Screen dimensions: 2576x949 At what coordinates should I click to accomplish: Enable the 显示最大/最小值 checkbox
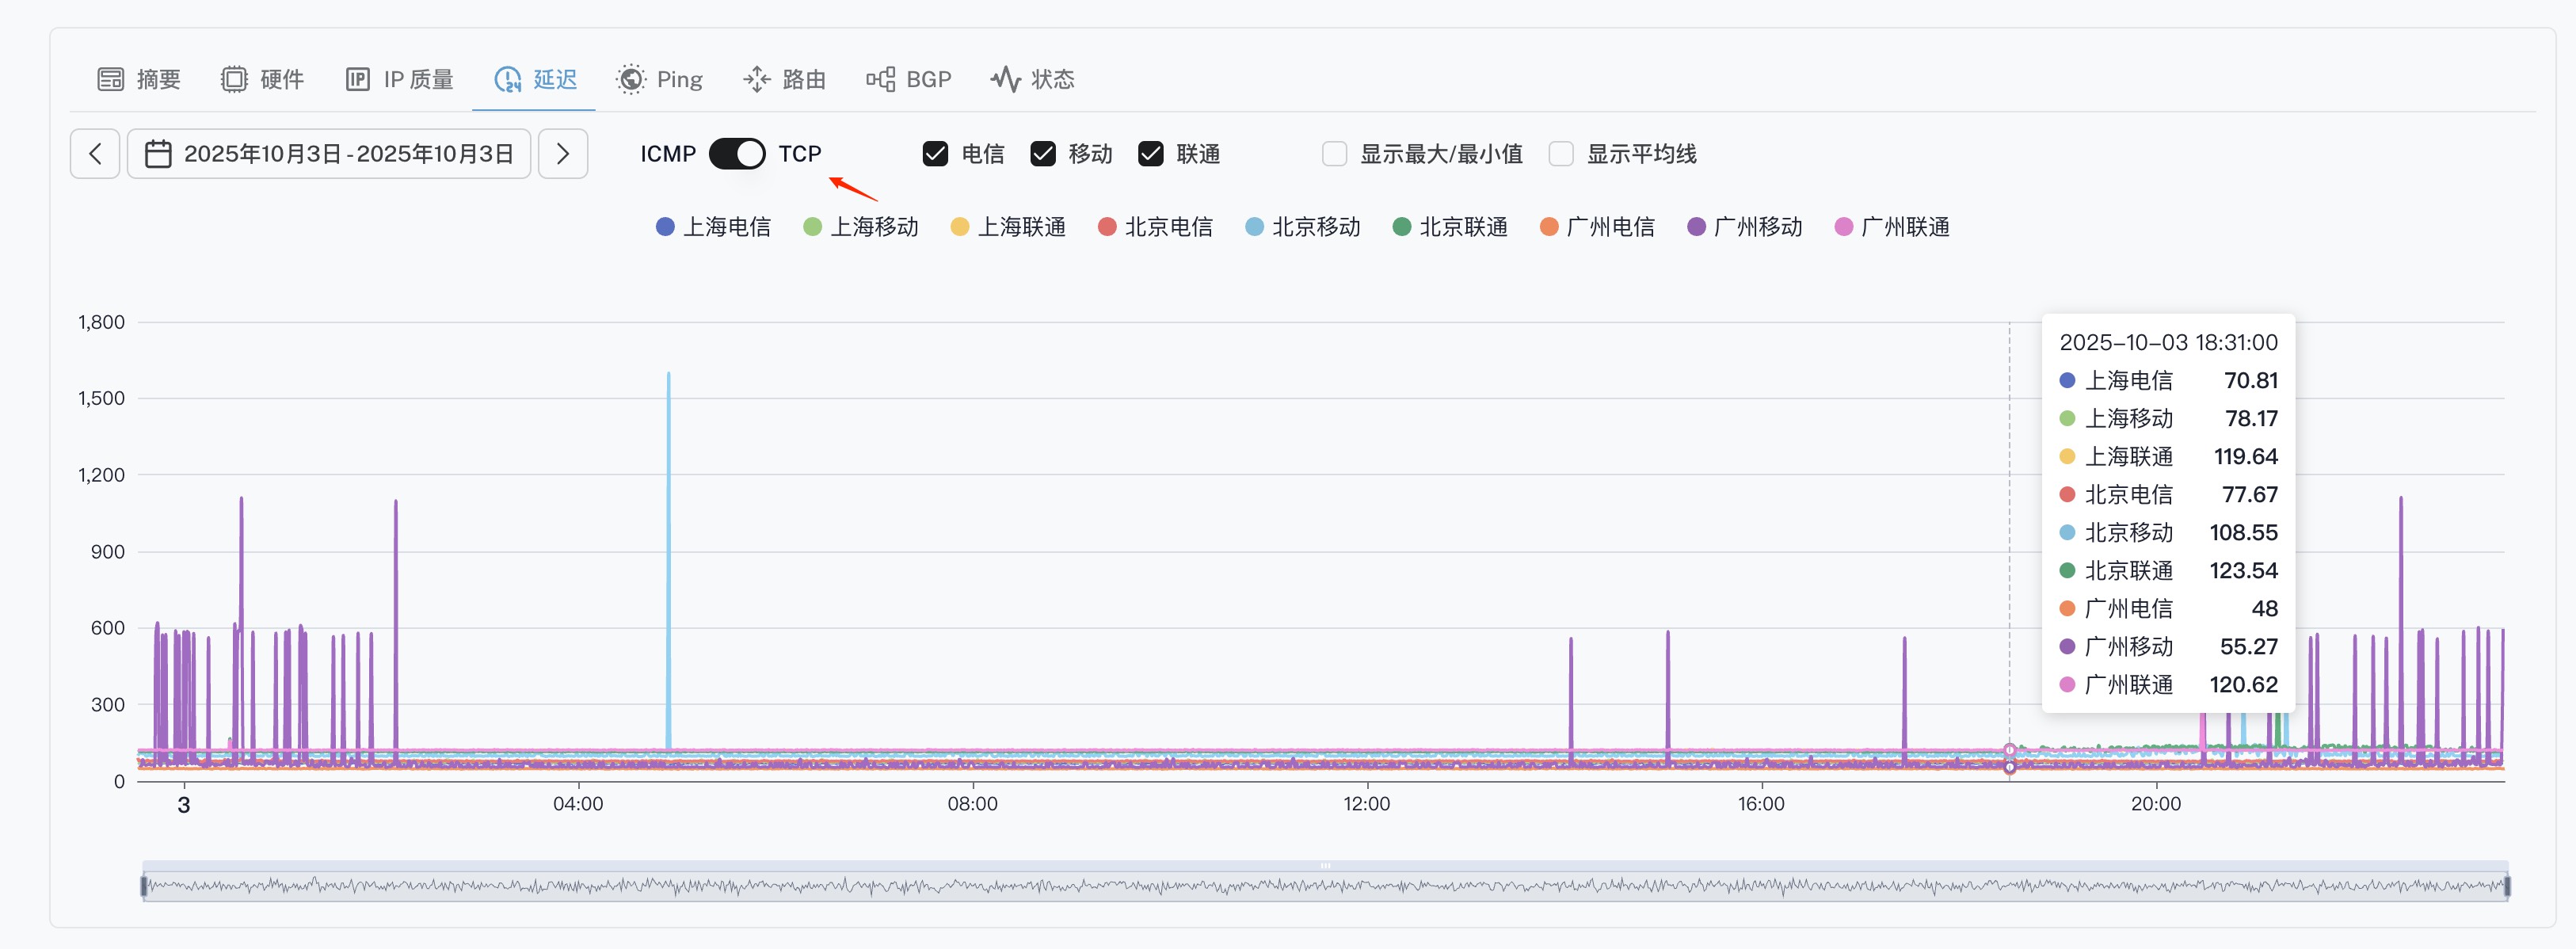[1334, 154]
